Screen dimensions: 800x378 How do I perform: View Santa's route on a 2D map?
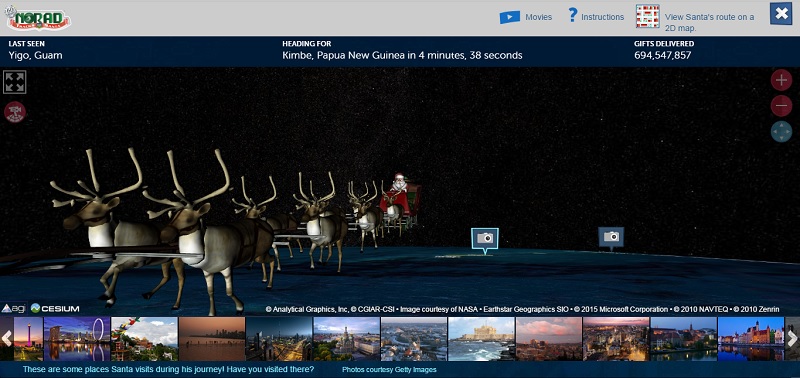[x=709, y=22]
